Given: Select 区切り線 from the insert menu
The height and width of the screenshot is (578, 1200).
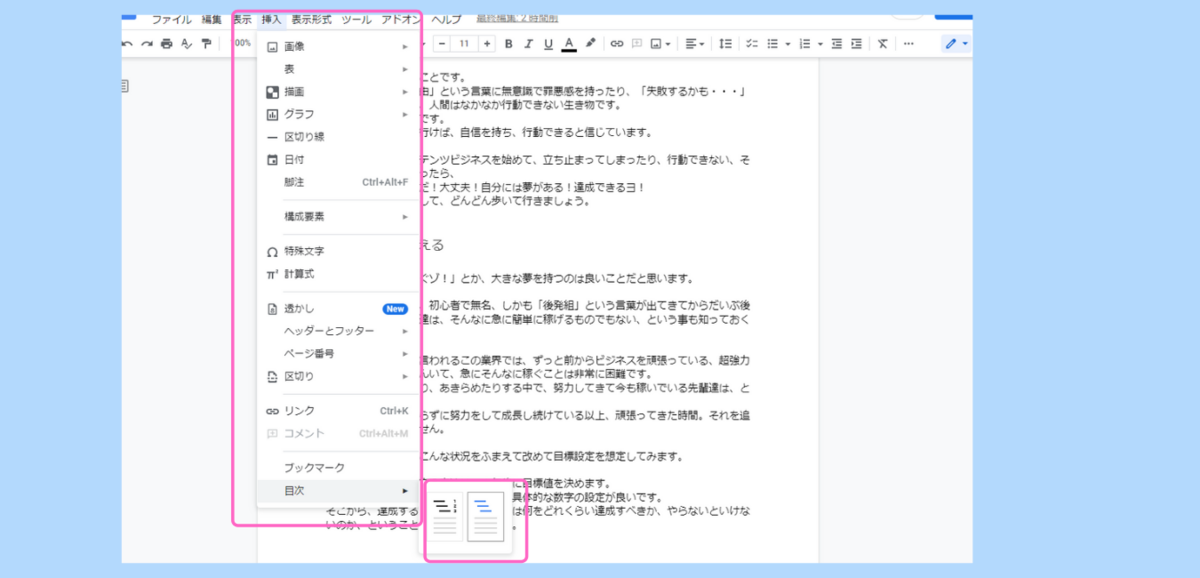Looking at the screenshot, I should click(338, 136).
